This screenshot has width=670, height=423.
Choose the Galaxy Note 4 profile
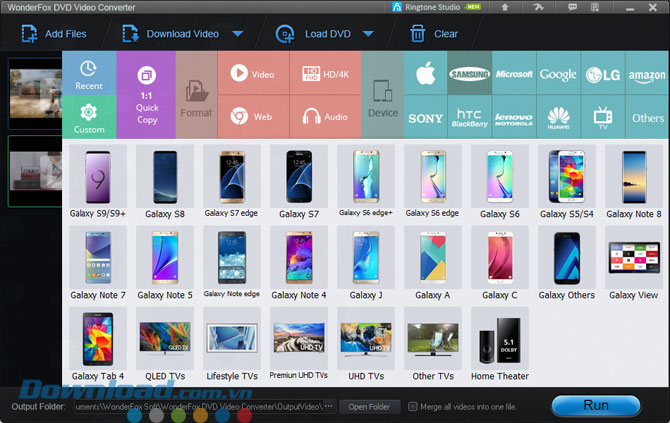coord(299,263)
